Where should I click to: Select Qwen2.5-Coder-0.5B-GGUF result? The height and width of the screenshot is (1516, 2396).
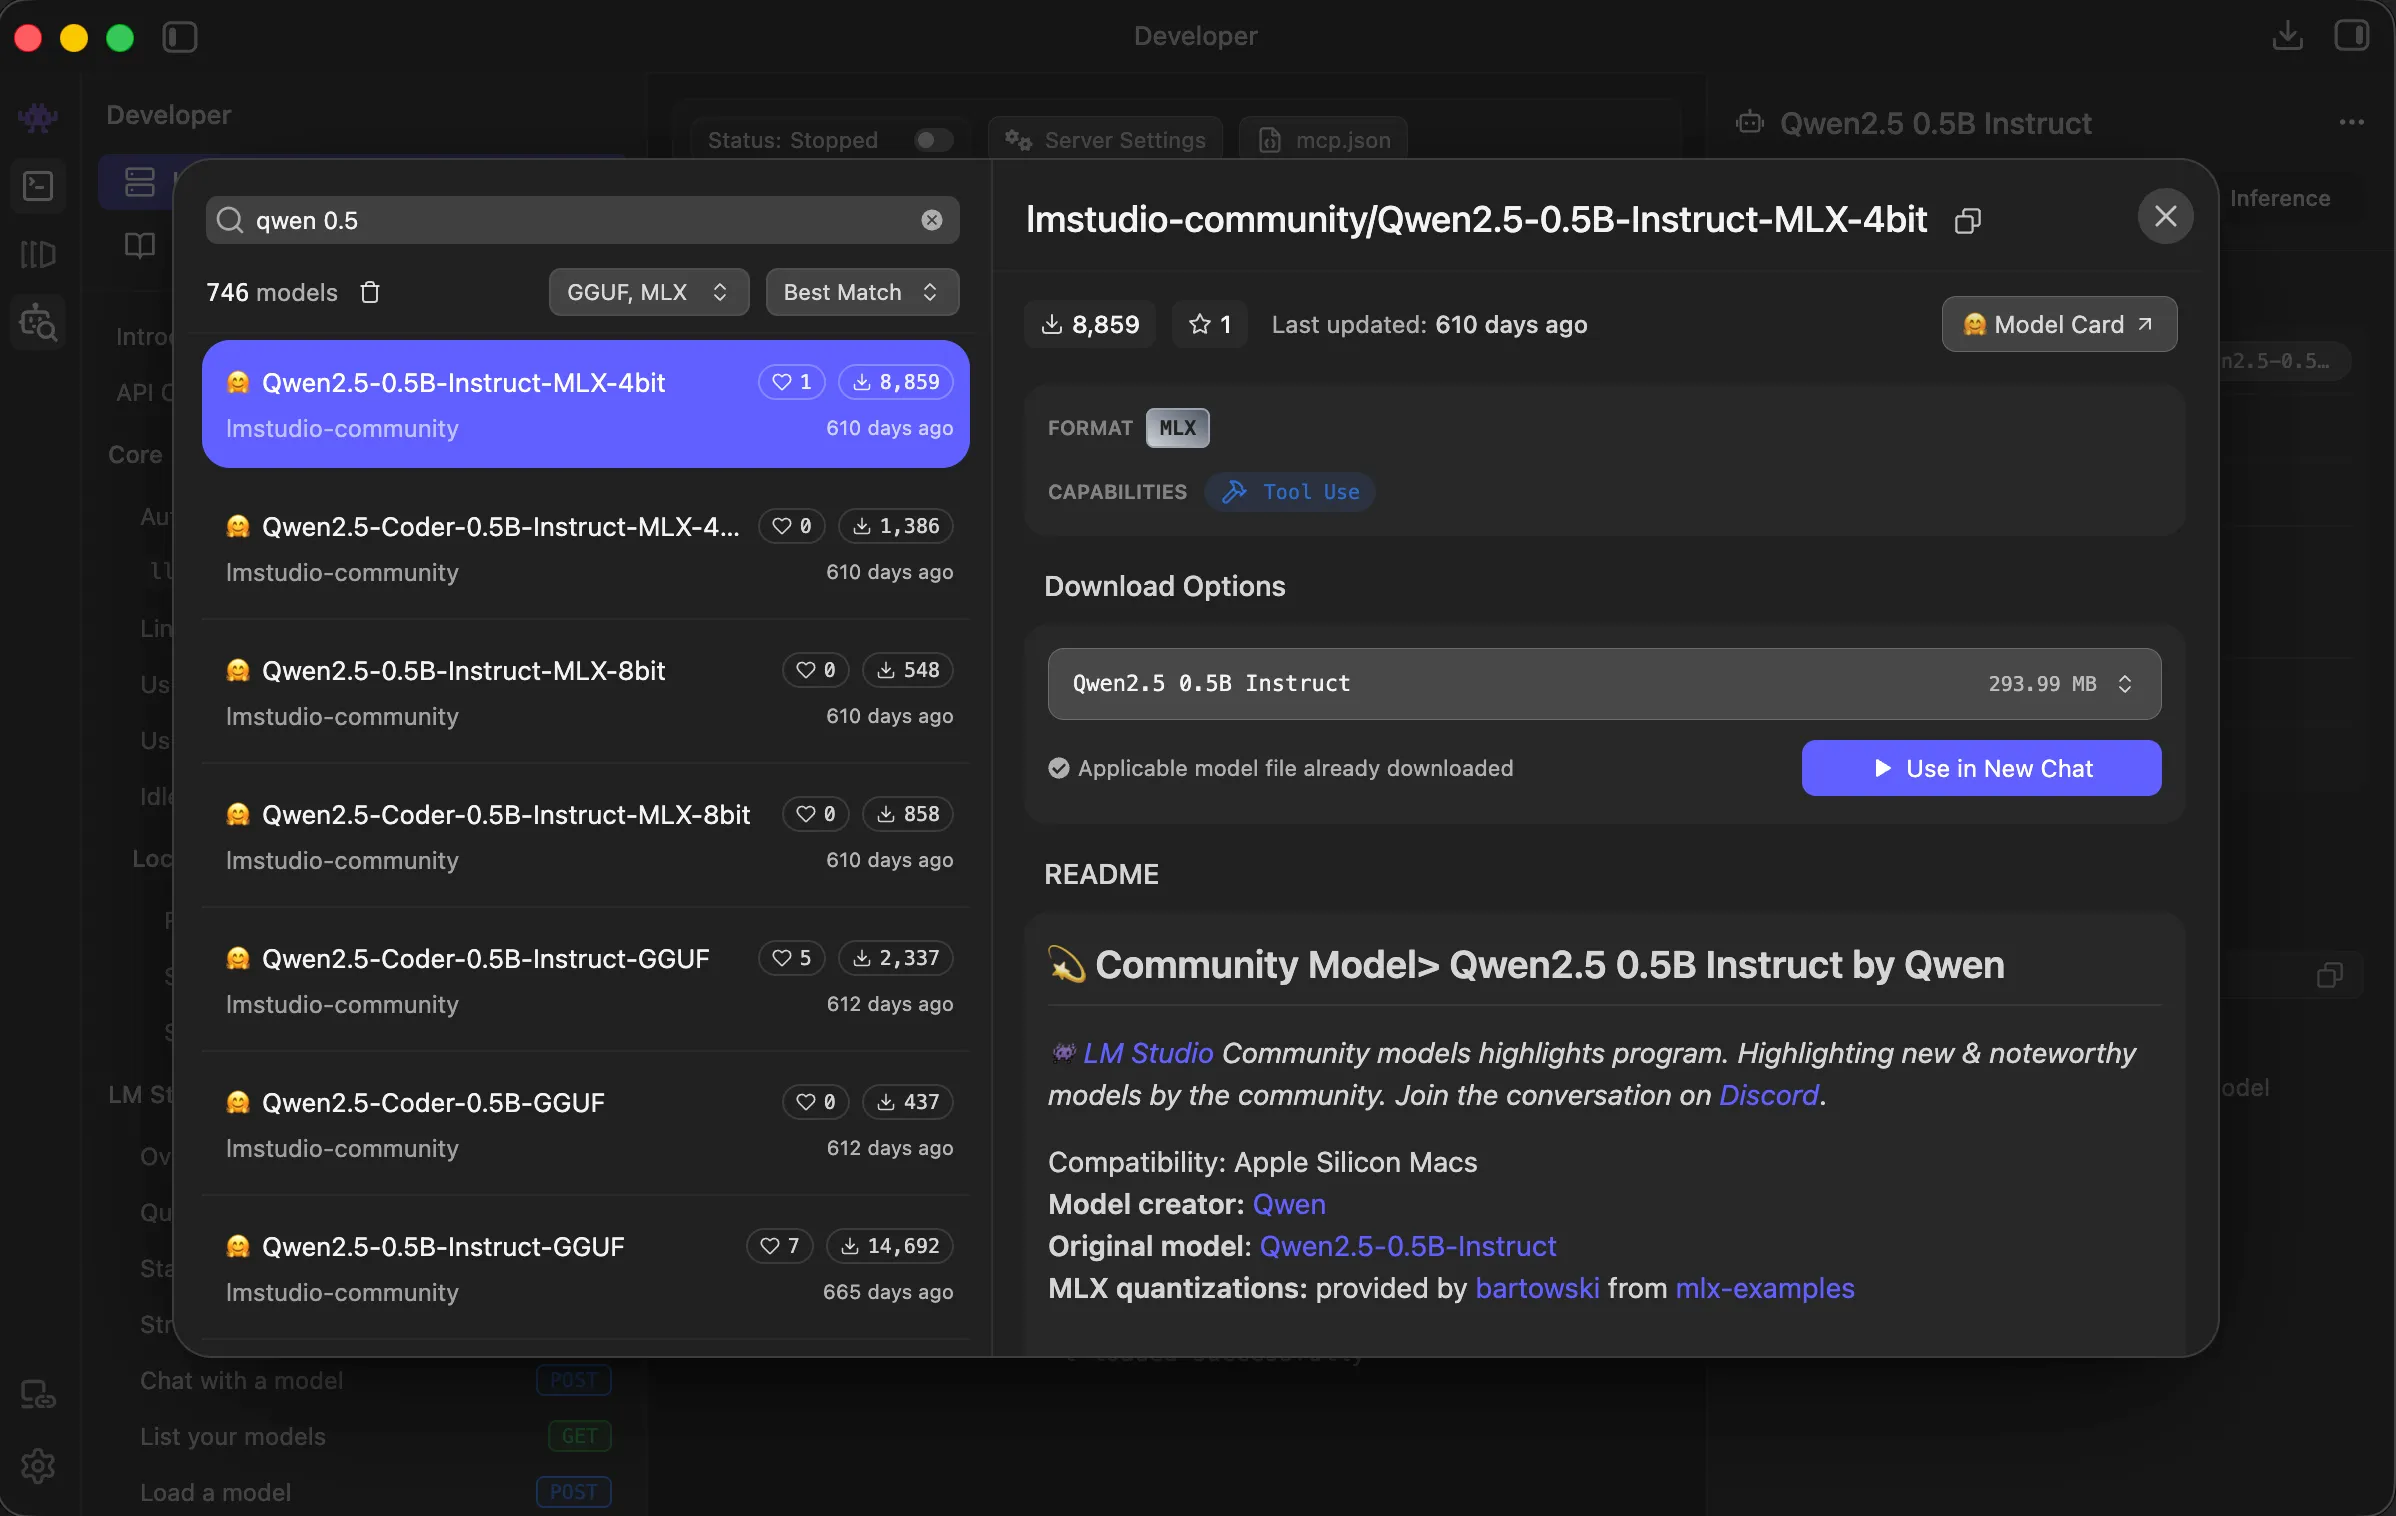[x=586, y=1124]
